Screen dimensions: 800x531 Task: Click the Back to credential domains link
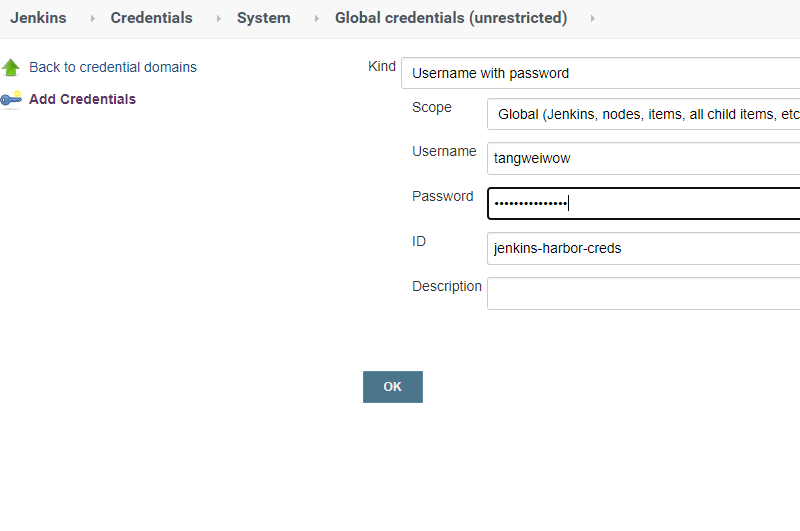(112, 67)
